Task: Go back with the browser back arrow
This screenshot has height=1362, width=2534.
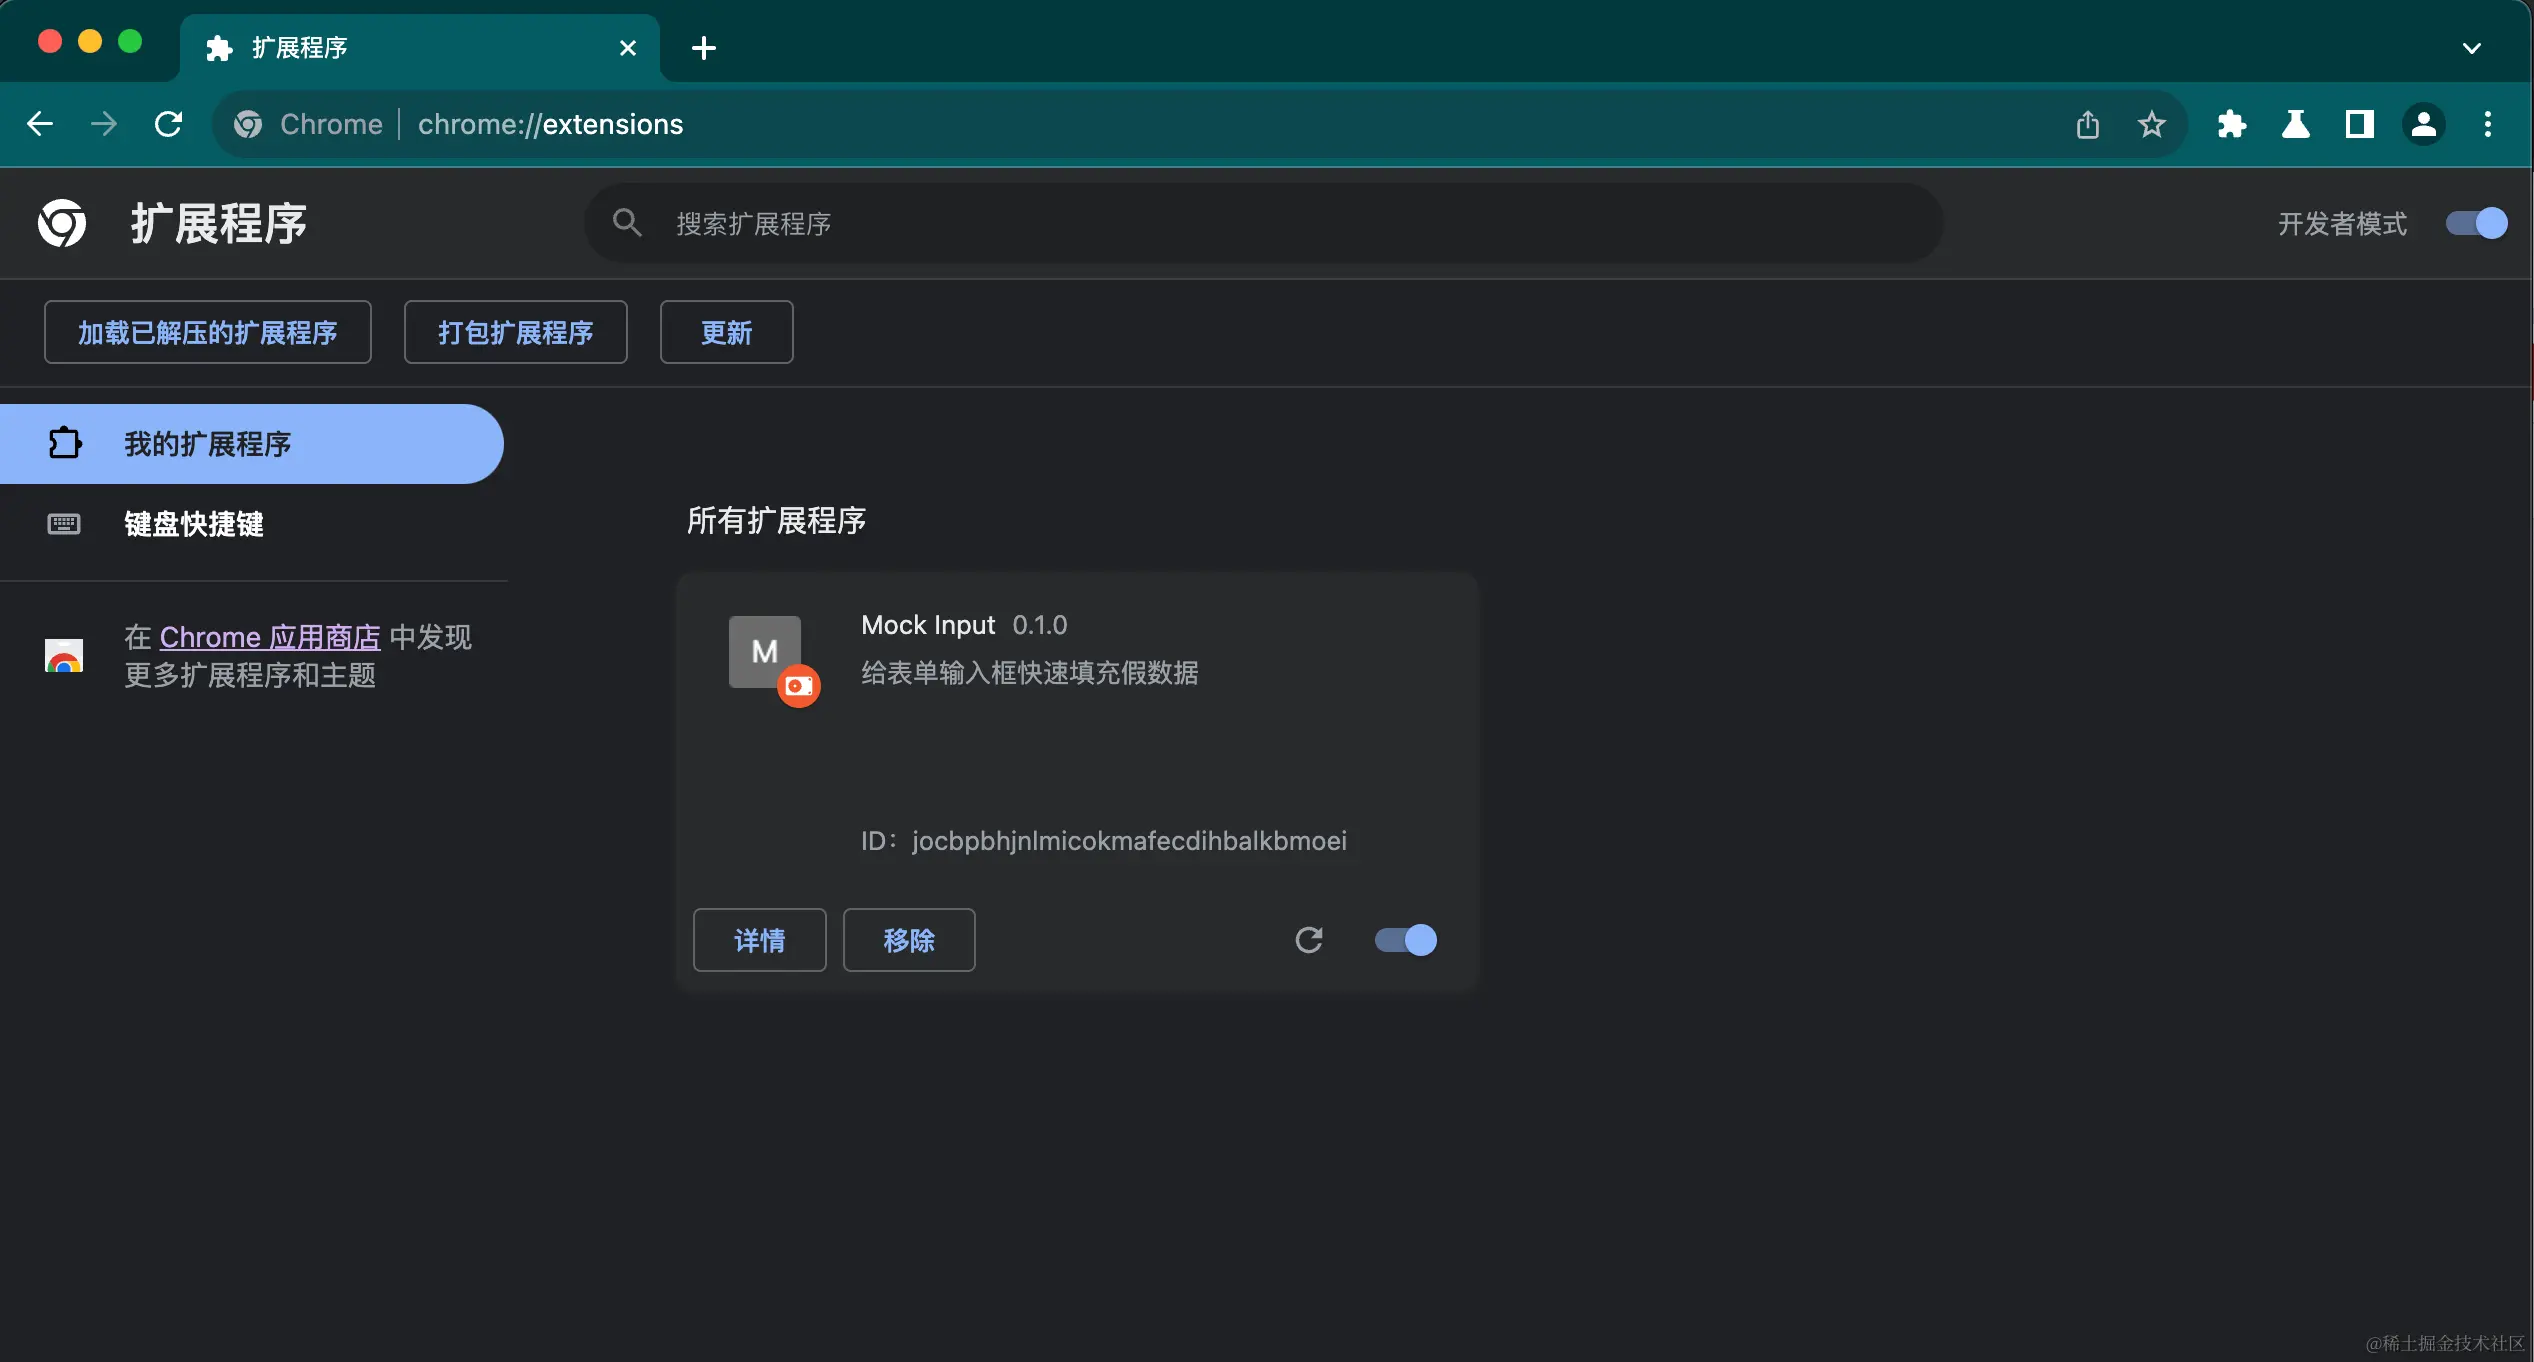Action: coord(40,124)
